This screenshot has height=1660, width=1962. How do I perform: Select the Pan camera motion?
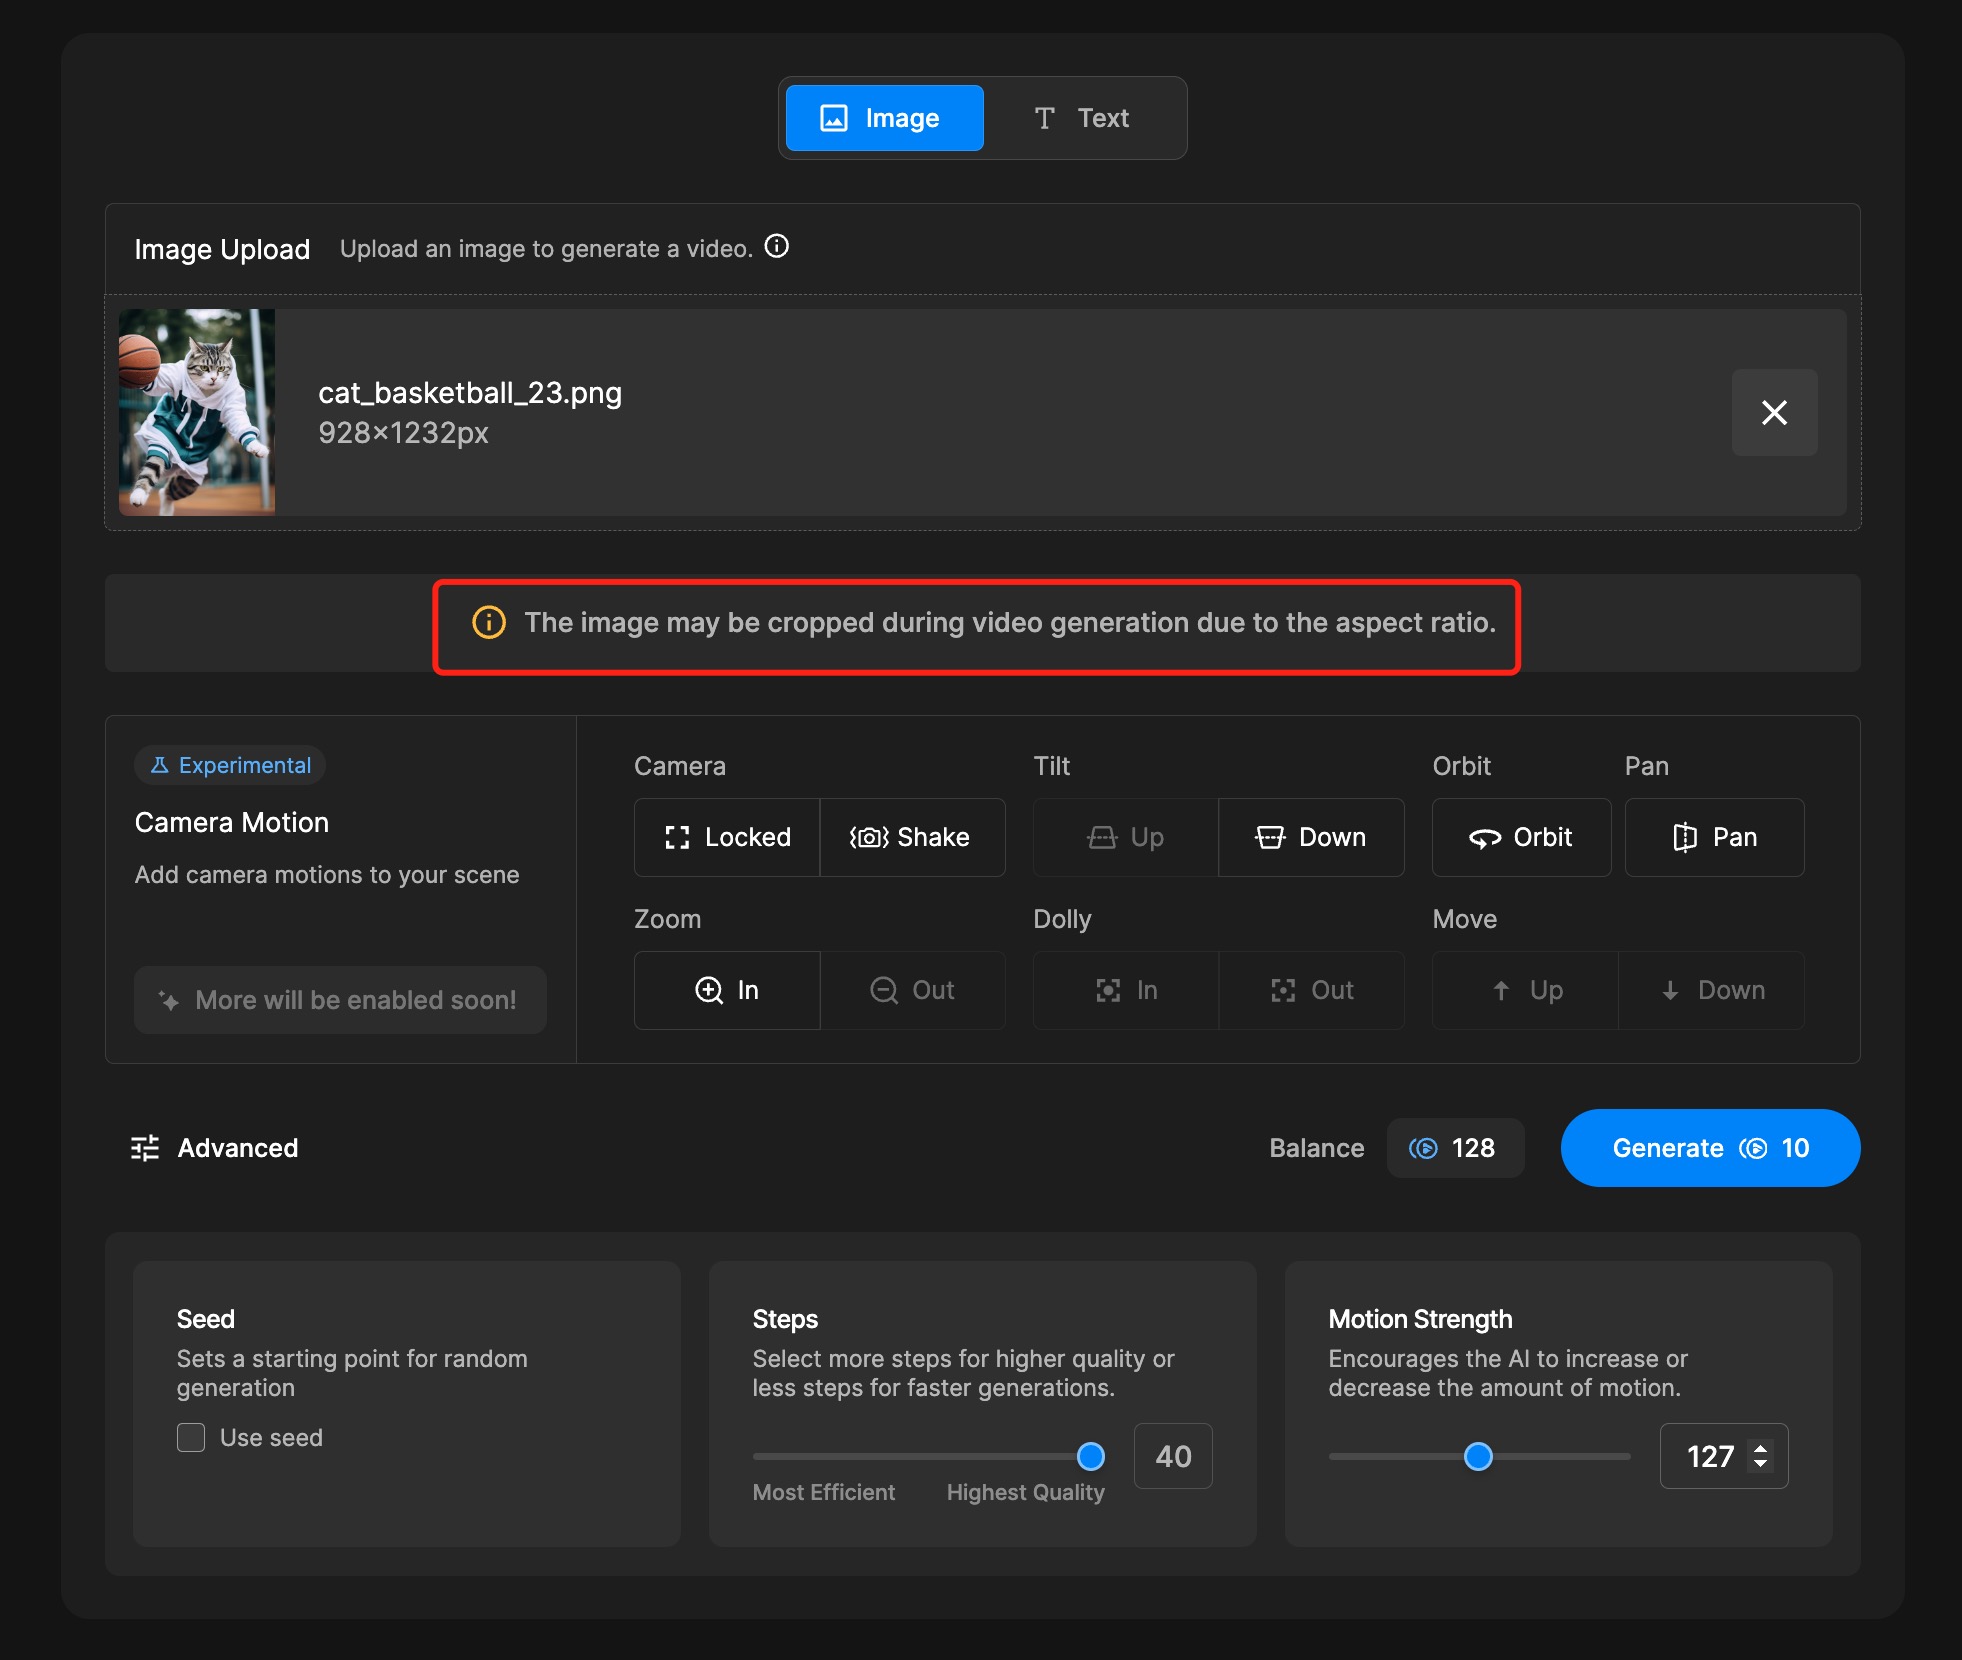pyautogui.click(x=1714, y=837)
